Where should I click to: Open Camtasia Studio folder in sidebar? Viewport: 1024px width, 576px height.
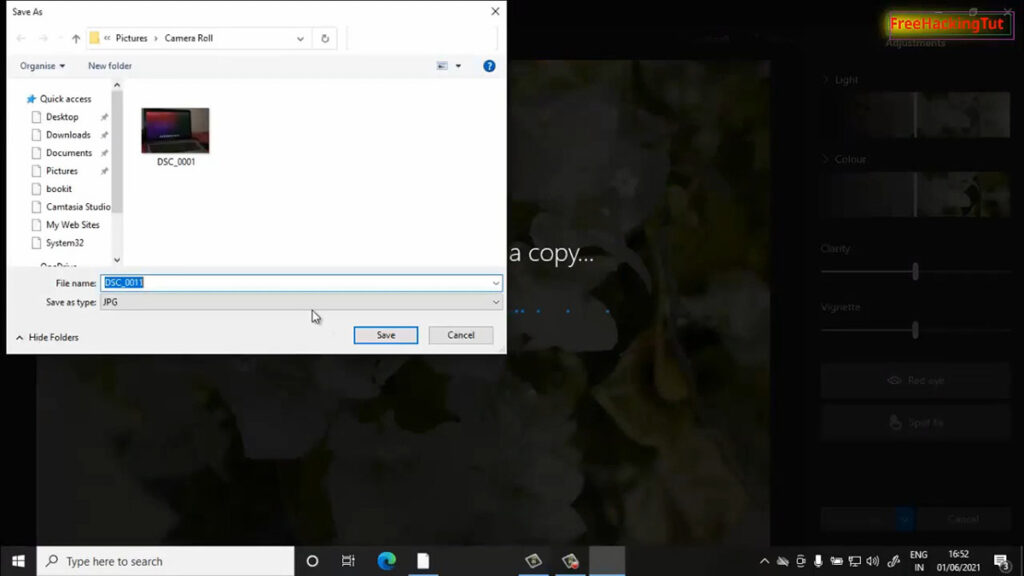click(x=78, y=207)
